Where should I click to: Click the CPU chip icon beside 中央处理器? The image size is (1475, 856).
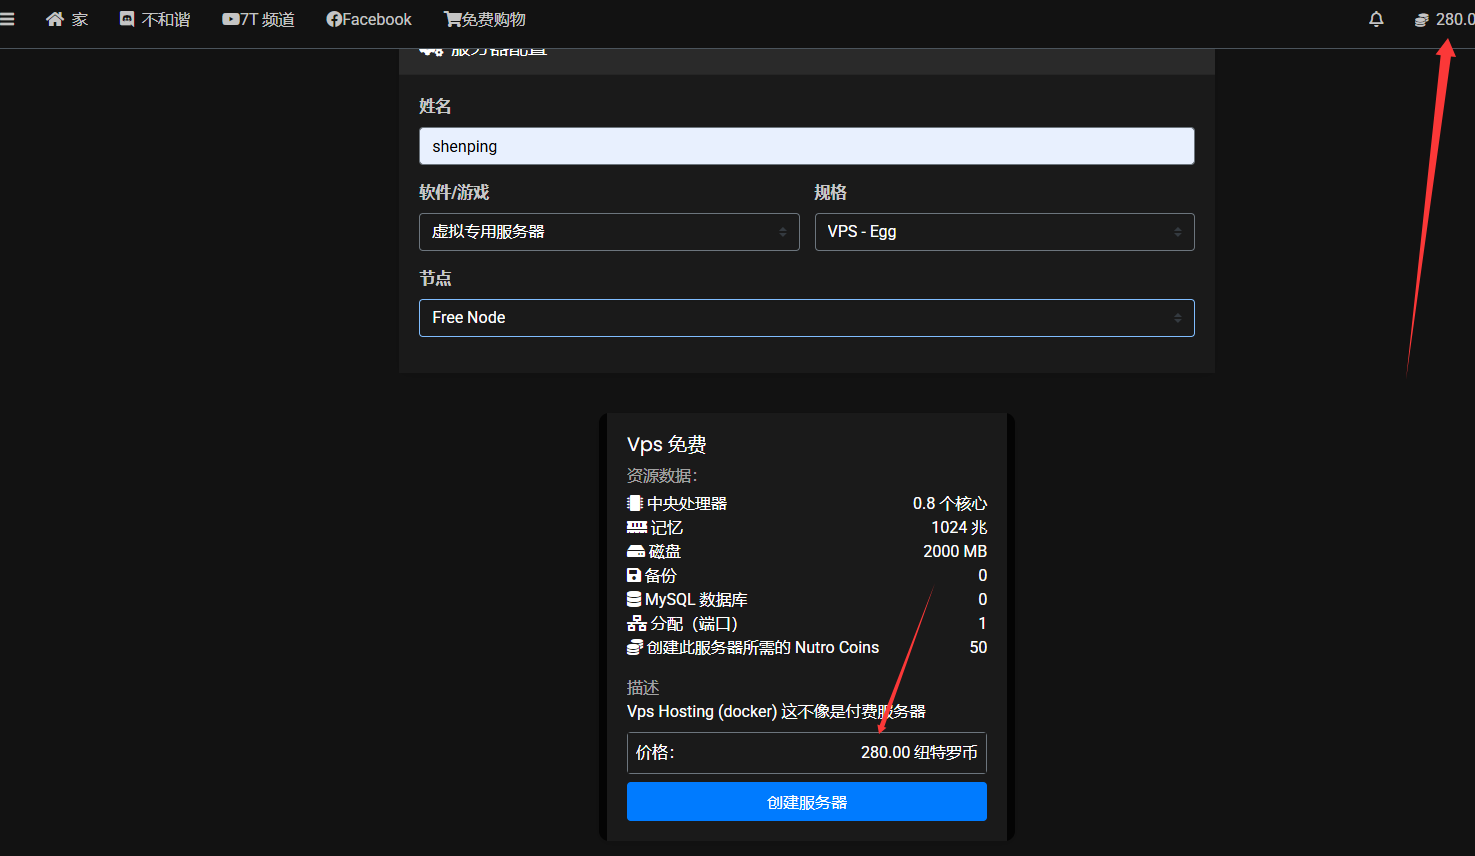pos(634,503)
